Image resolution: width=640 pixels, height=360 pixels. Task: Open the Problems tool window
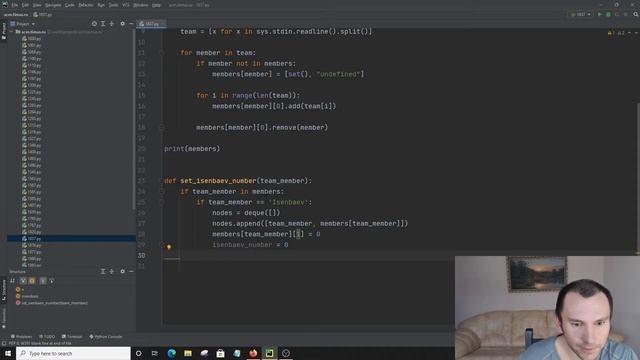tap(21, 337)
